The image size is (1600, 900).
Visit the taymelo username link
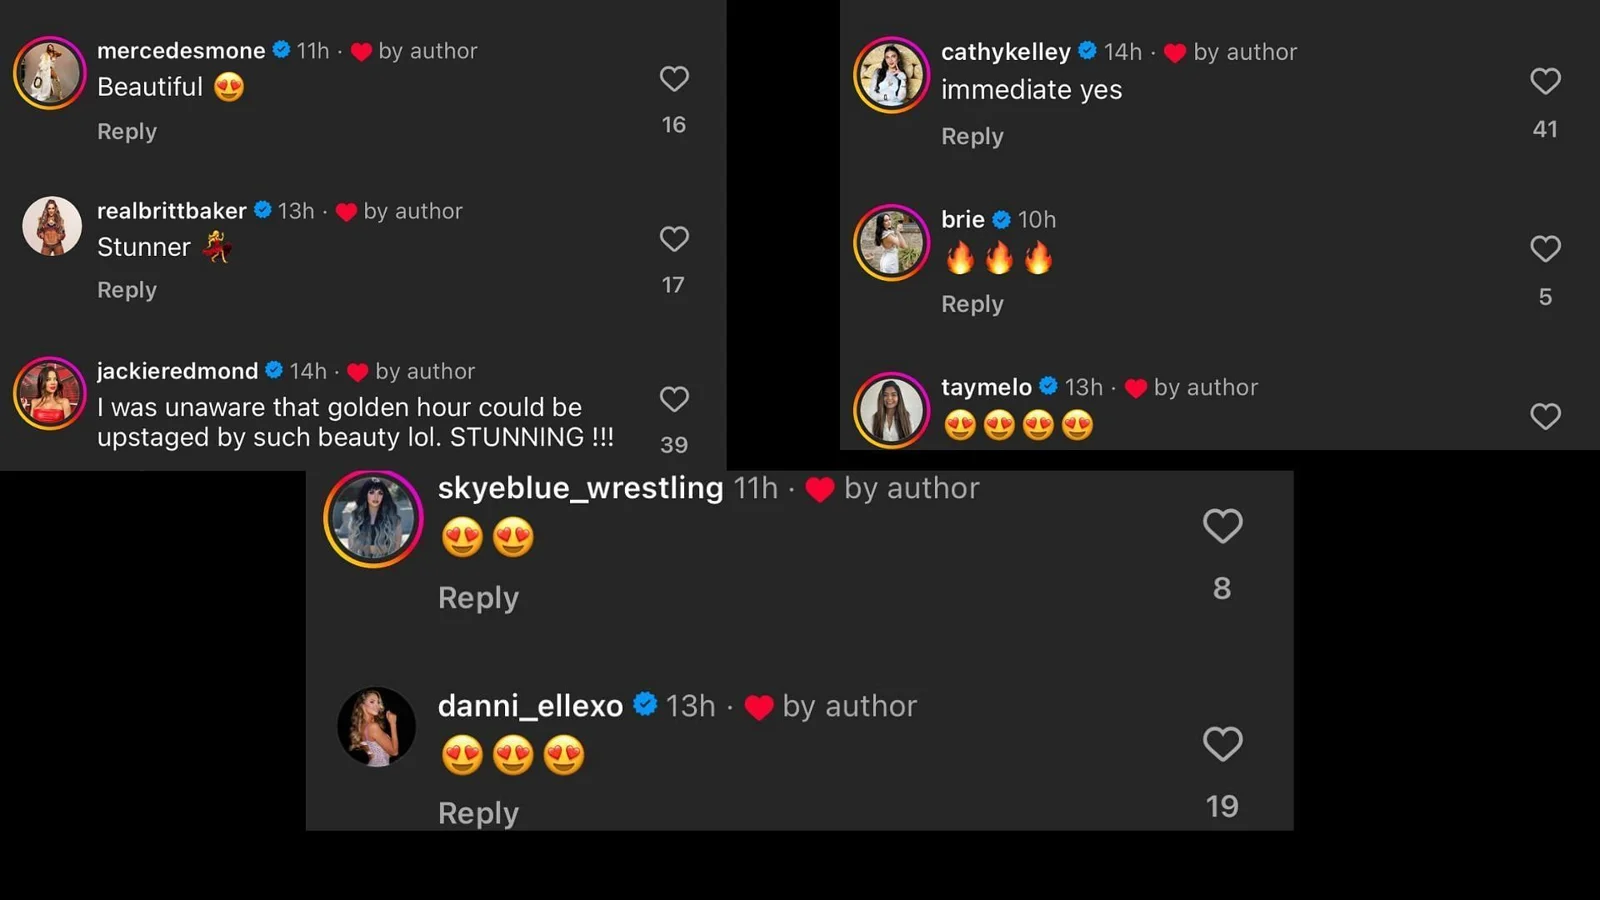coord(986,387)
